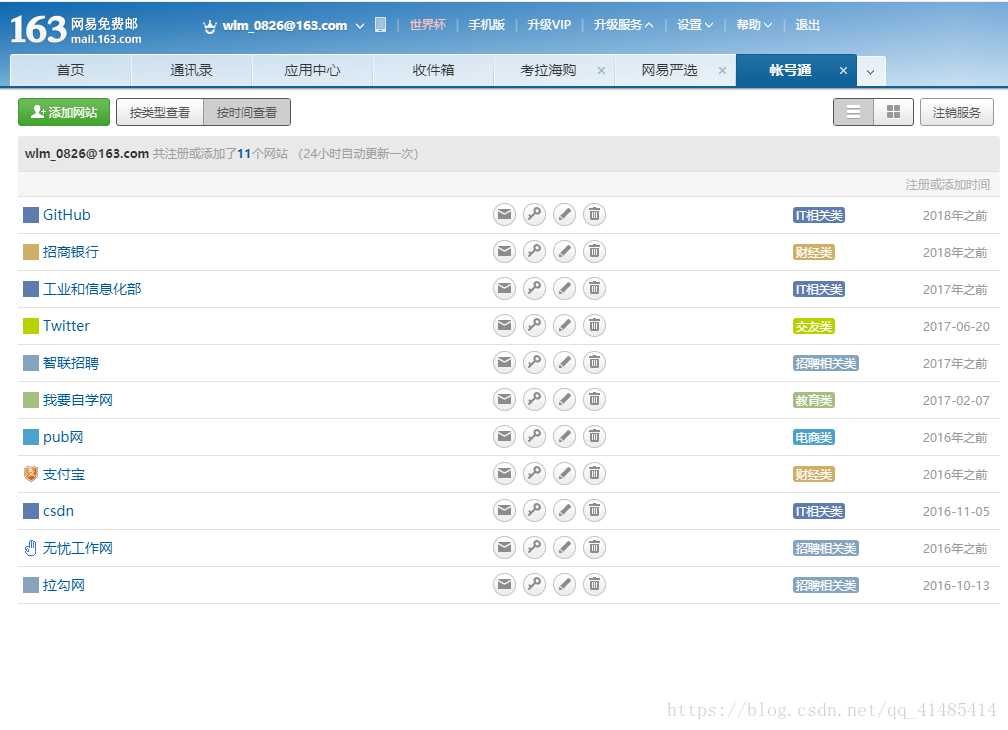Edit the 无忧工作网 entry with pencil icon

coord(564,548)
